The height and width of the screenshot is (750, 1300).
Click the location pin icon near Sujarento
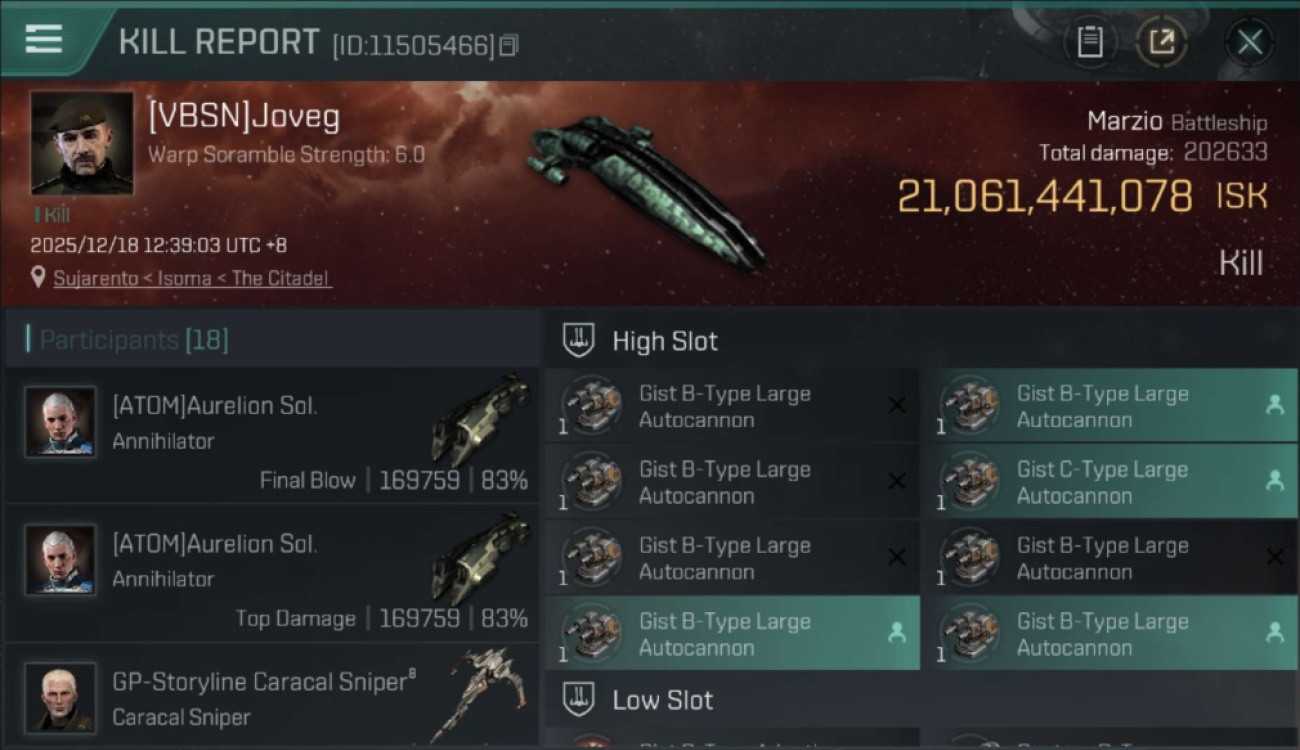tap(38, 278)
